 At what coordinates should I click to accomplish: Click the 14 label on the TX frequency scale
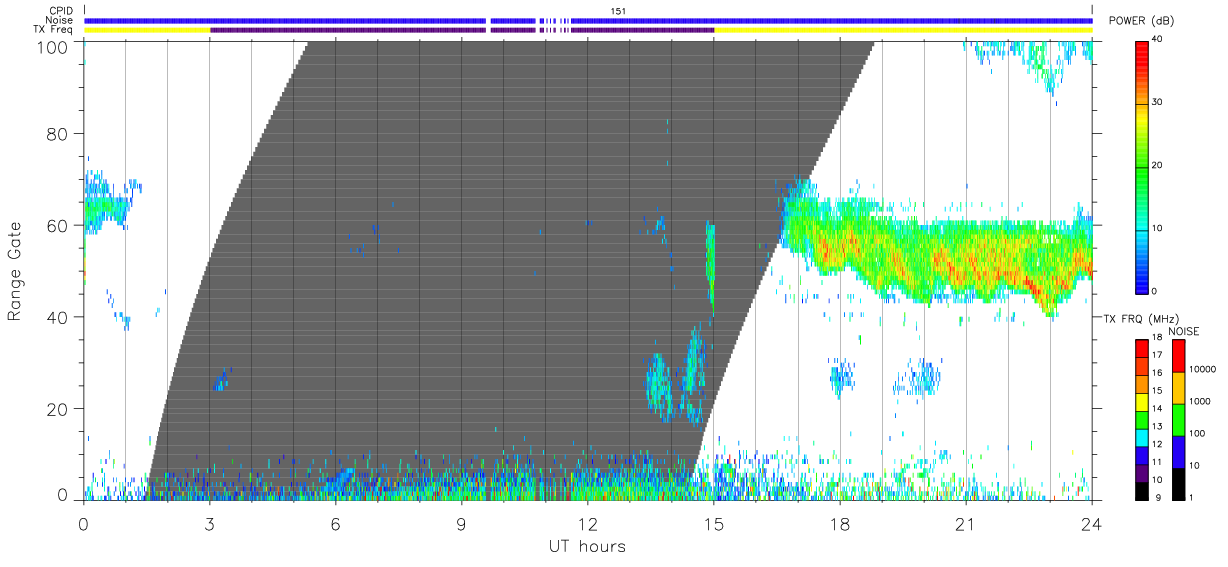[x=1158, y=409]
